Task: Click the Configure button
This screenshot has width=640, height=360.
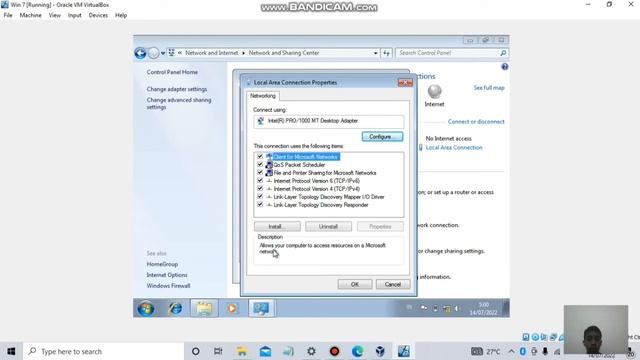Action: (382, 137)
